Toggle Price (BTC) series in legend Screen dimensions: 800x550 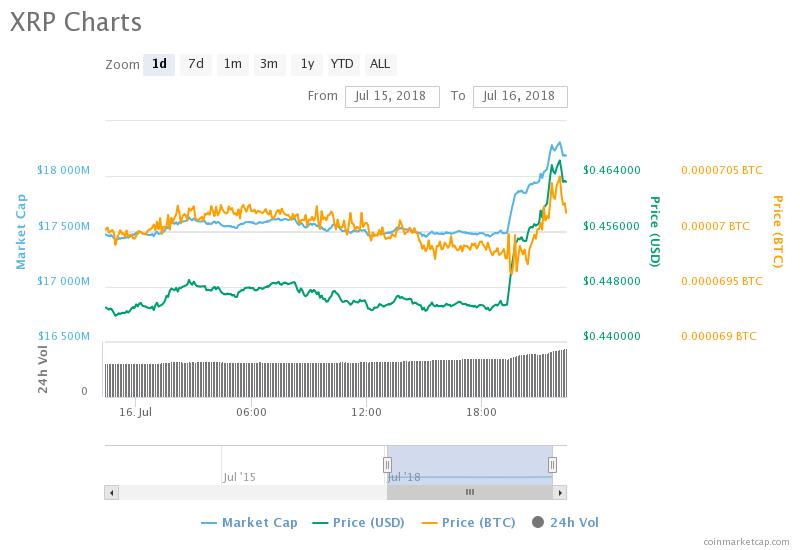point(468,522)
